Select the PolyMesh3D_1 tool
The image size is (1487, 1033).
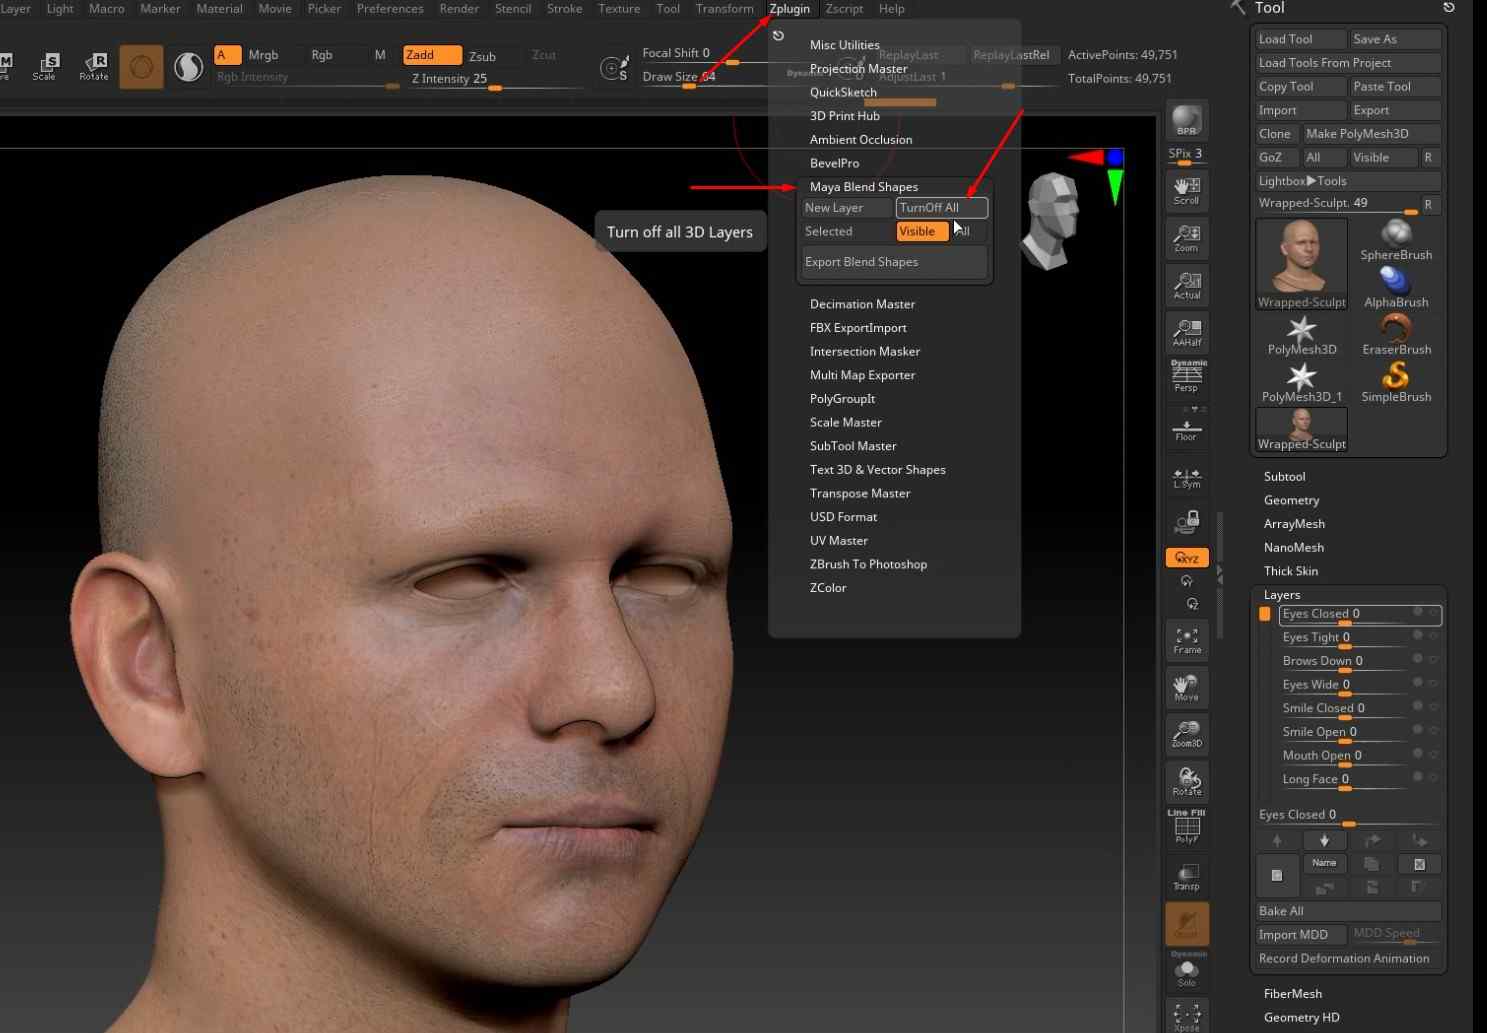click(1302, 382)
